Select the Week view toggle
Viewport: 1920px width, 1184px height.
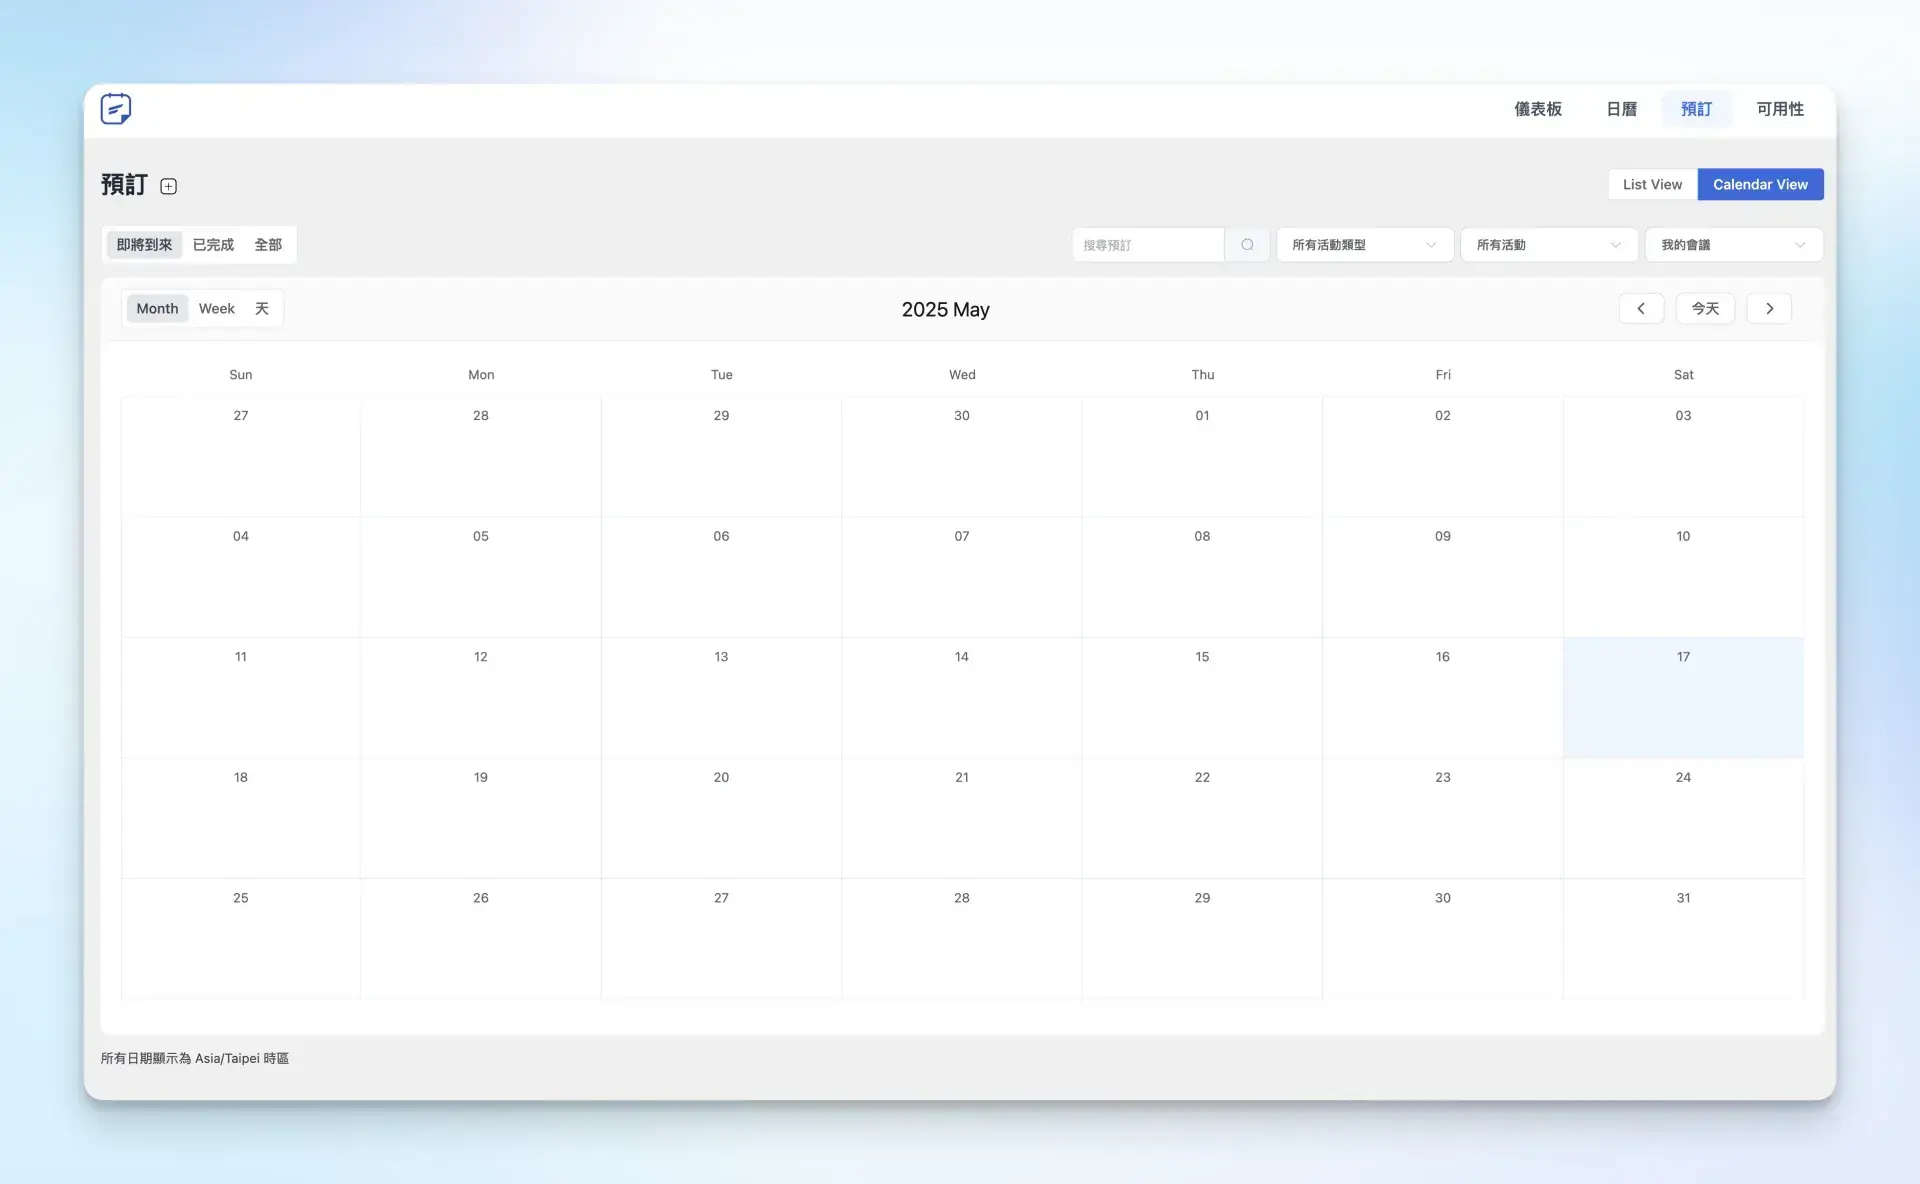pos(216,308)
